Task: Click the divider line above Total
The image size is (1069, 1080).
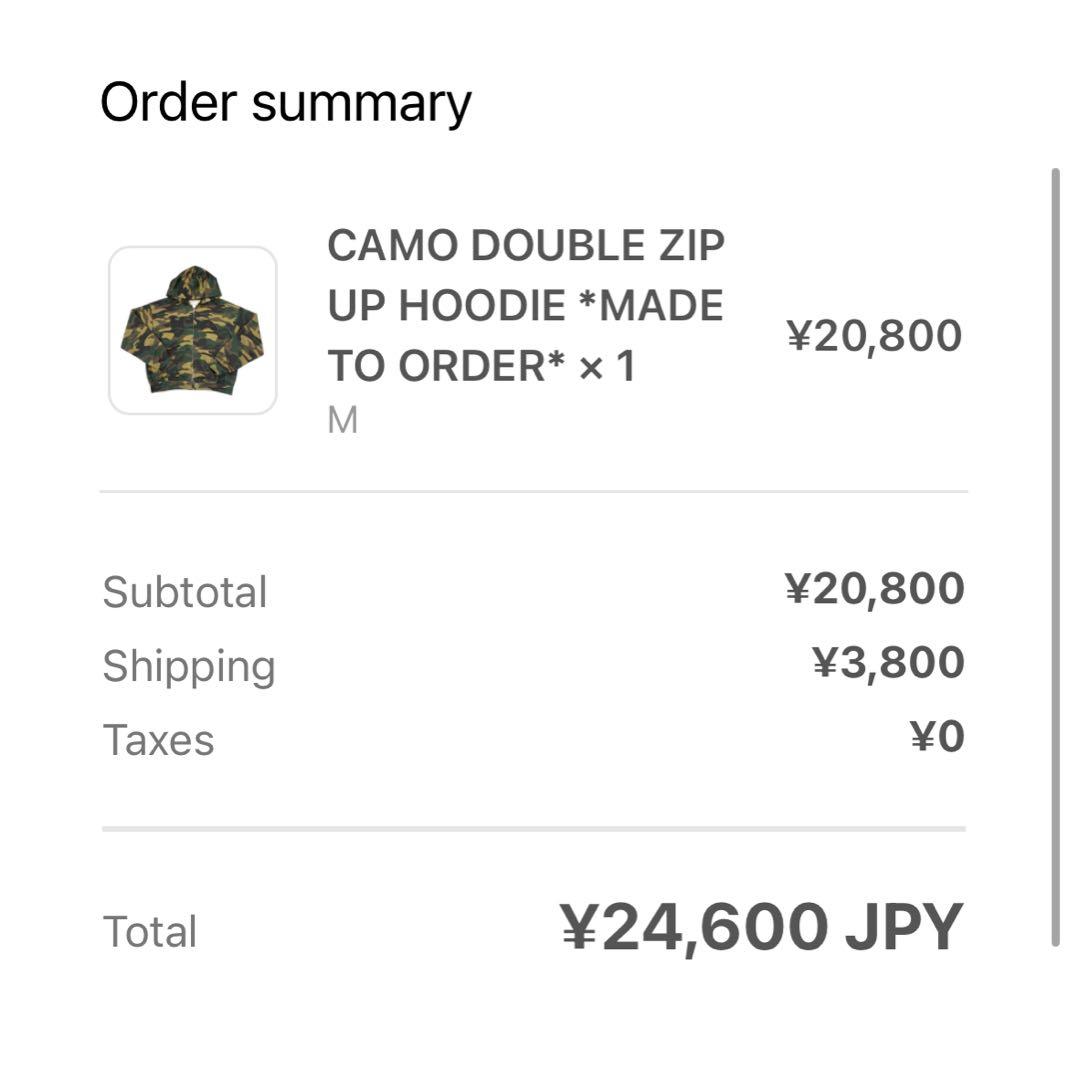Action: coord(534,829)
